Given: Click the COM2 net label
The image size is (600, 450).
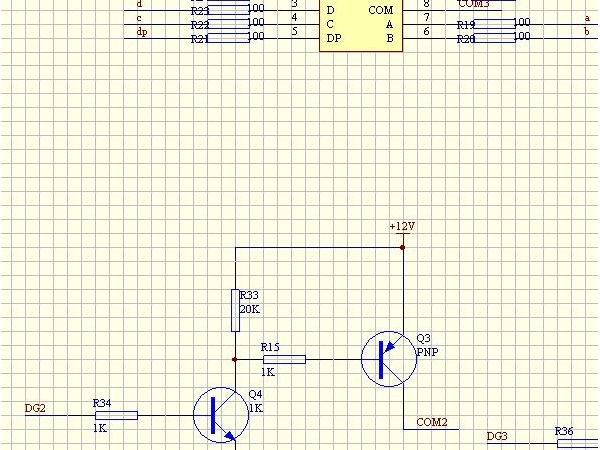Looking at the screenshot, I should 431,422.
